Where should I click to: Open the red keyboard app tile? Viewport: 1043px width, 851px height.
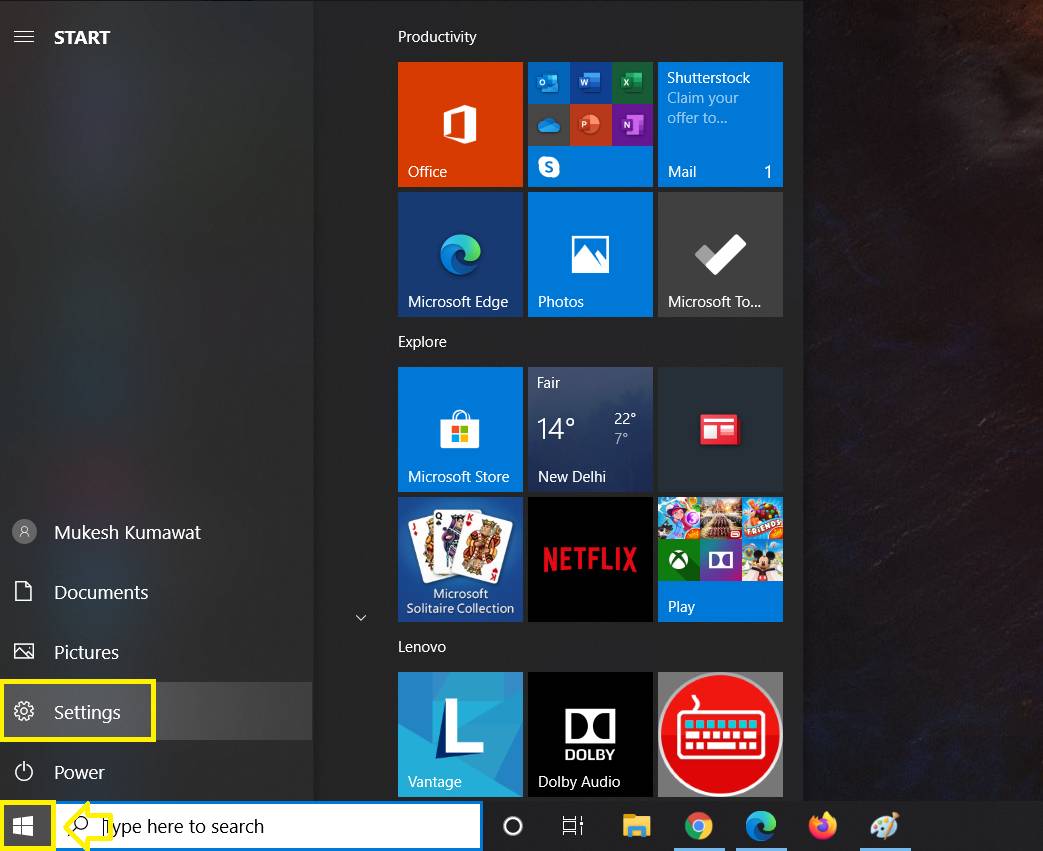pyautogui.click(x=720, y=734)
